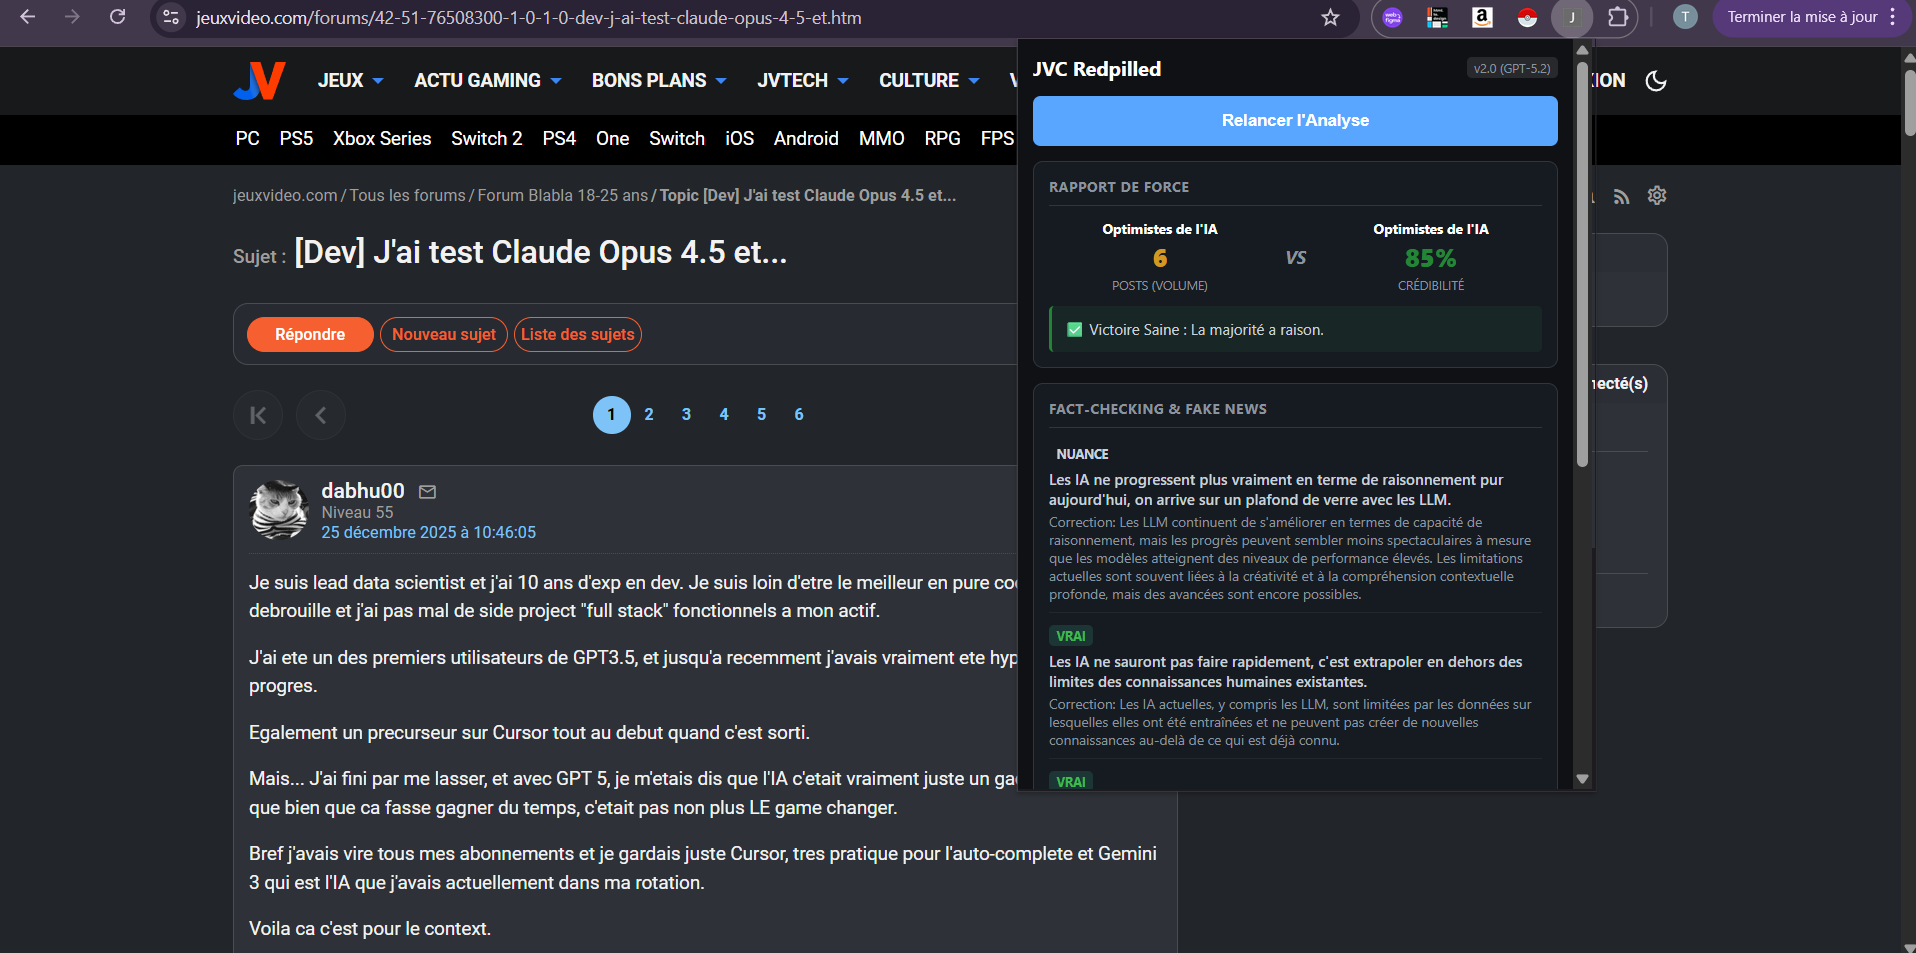Open the BONS PLANS dropdown
This screenshot has width=1916, height=953.
(x=658, y=81)
